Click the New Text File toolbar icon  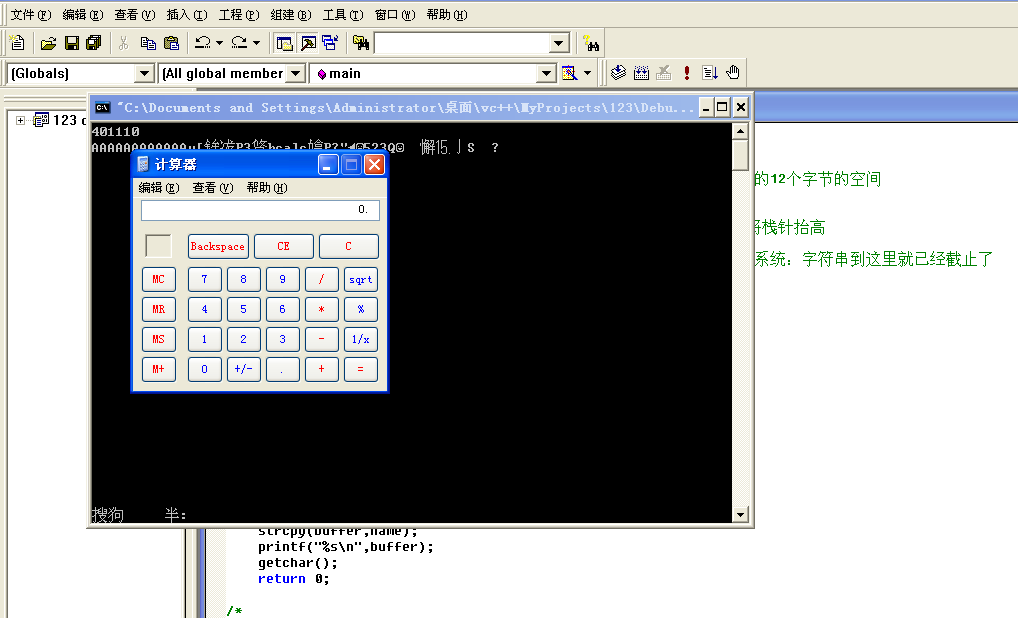[18, 43]
